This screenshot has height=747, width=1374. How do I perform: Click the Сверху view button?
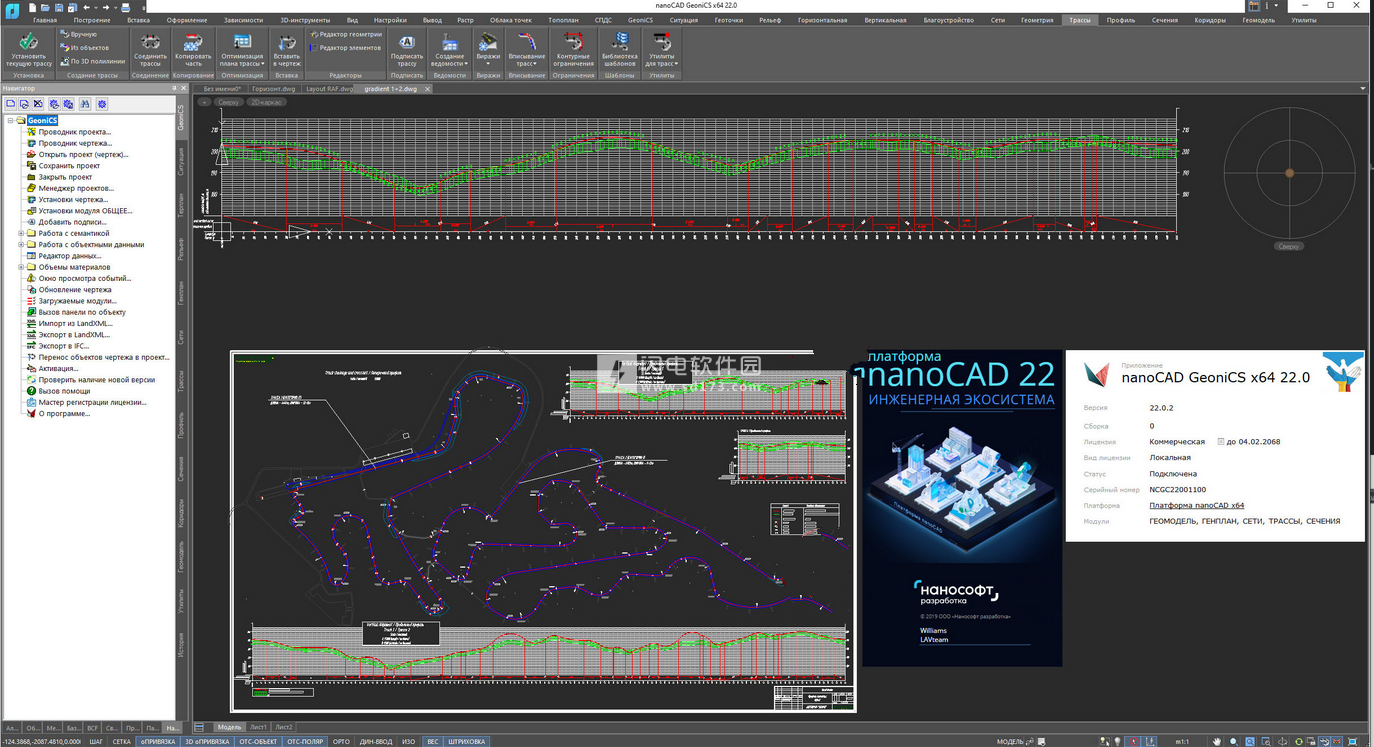pyautogui.click(x=229, y=102)
